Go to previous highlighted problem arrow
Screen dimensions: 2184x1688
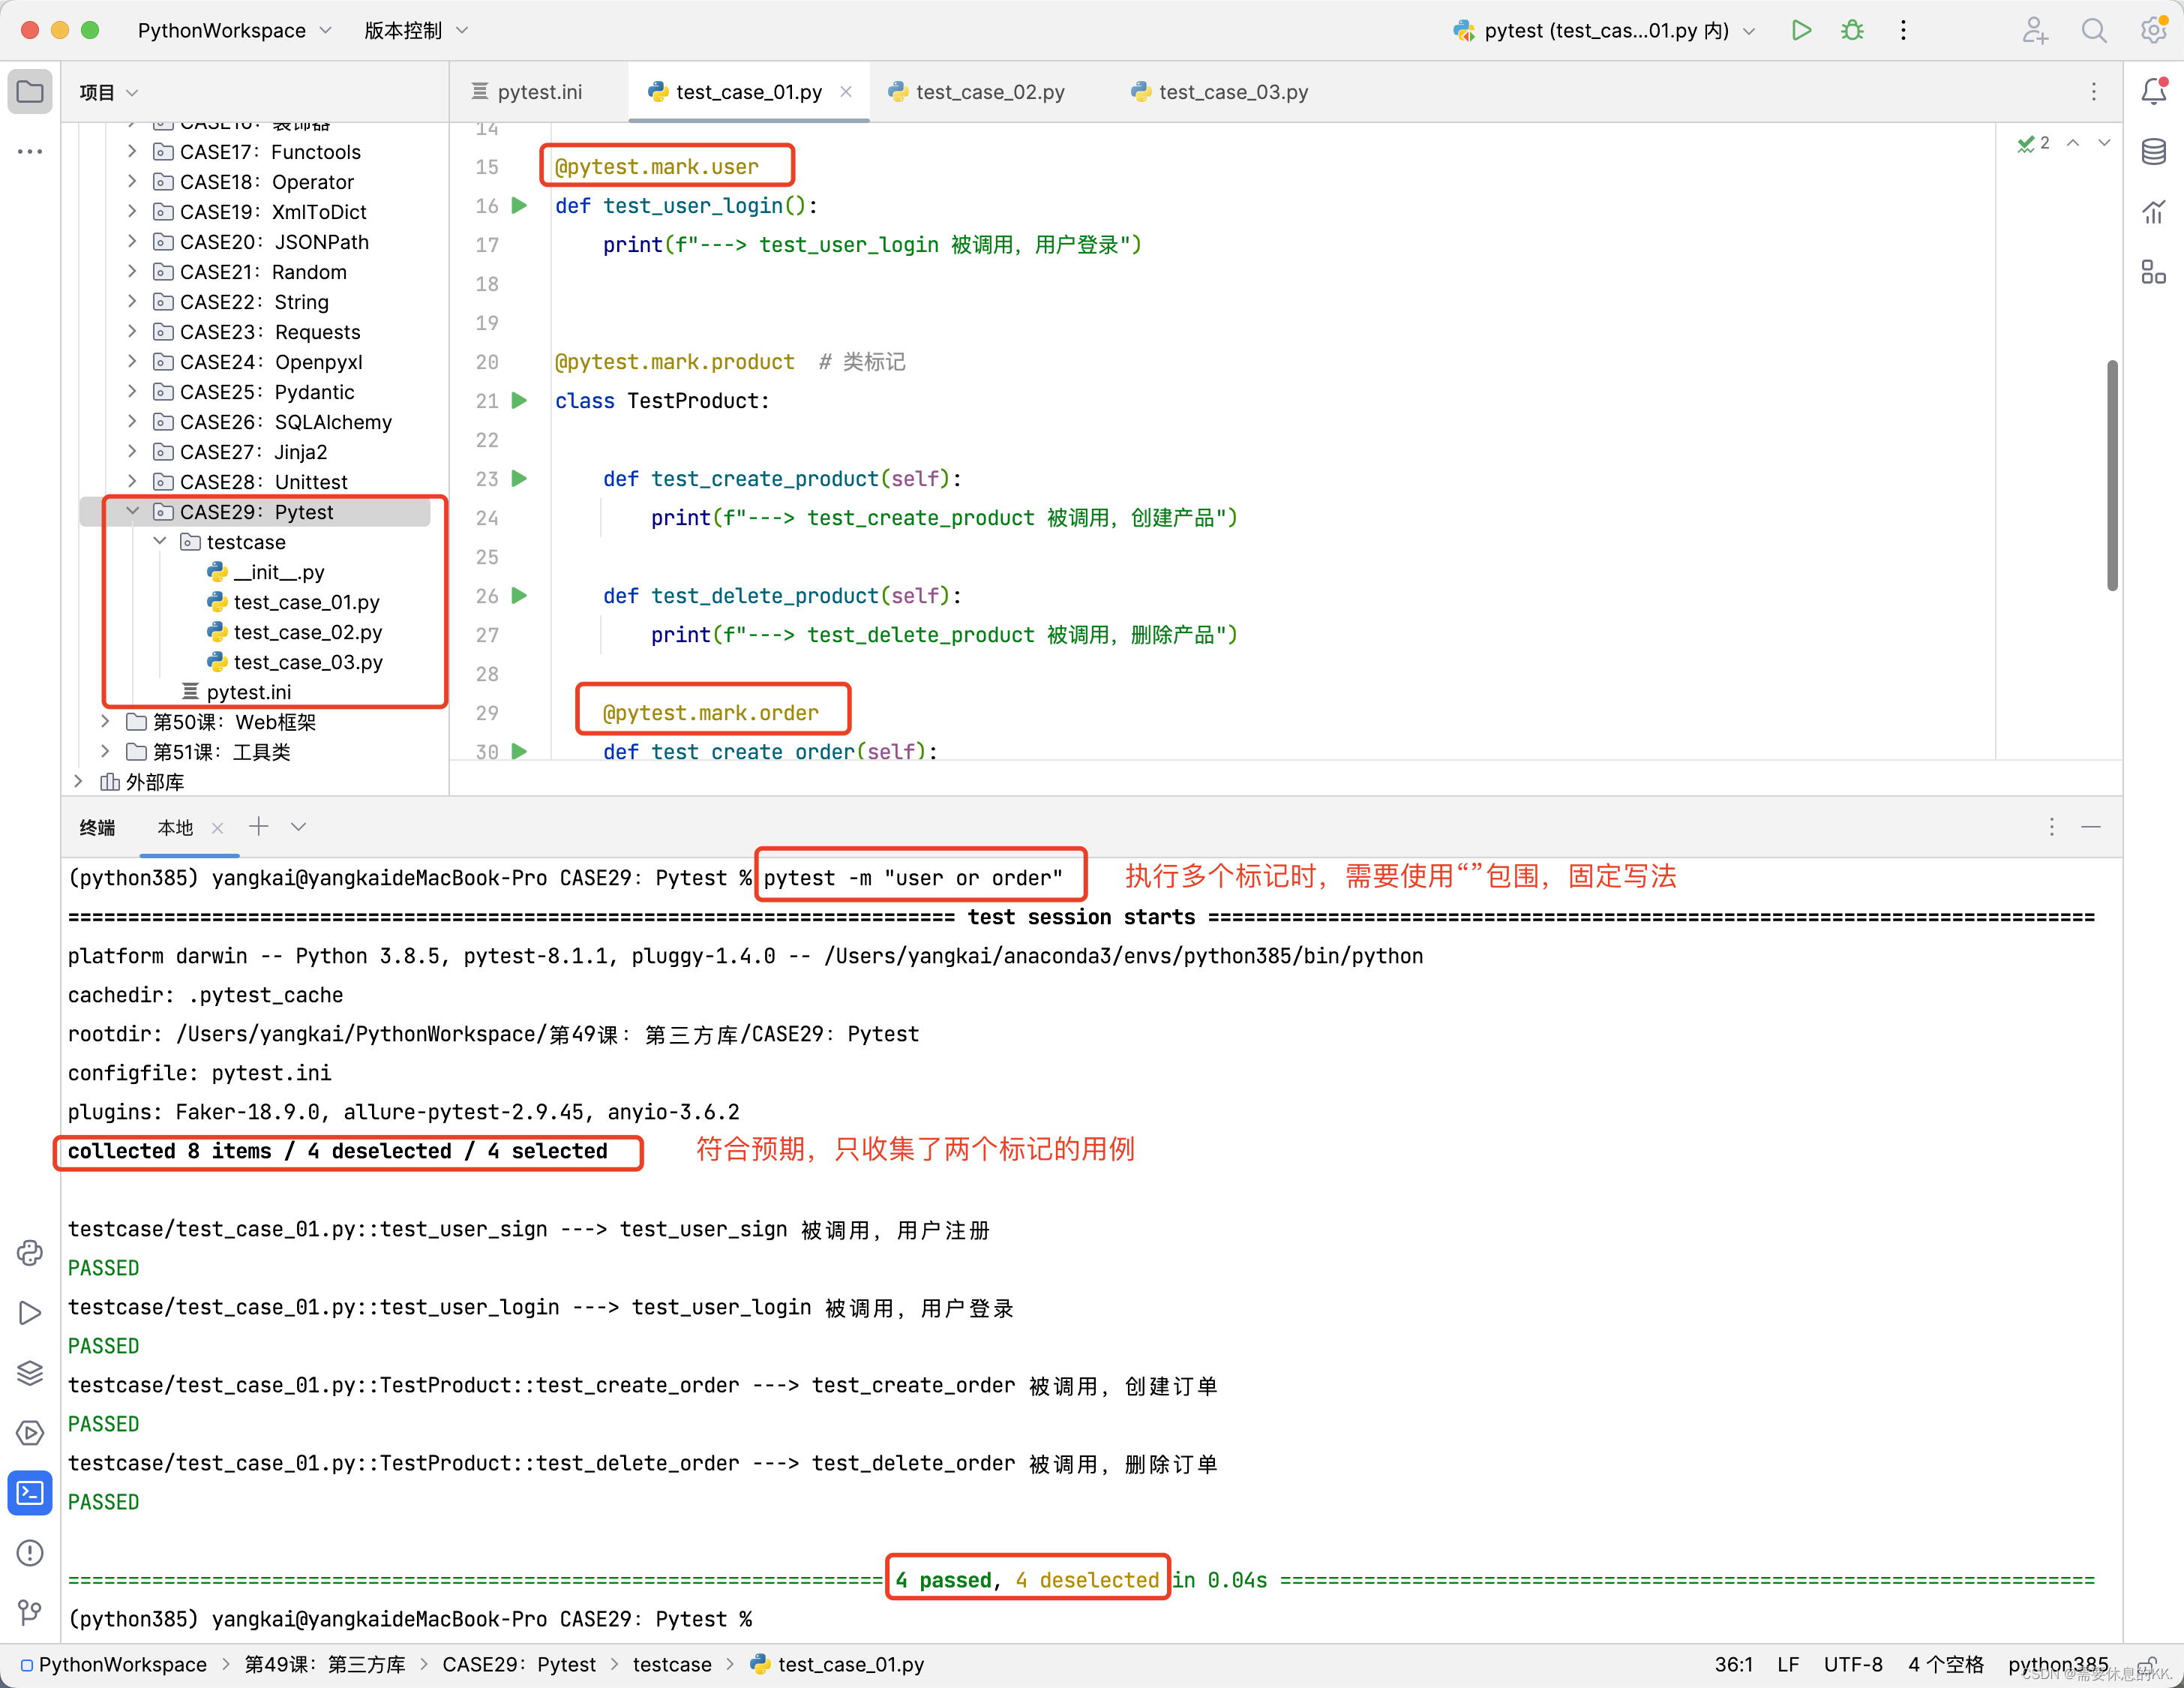(2073, 143)
